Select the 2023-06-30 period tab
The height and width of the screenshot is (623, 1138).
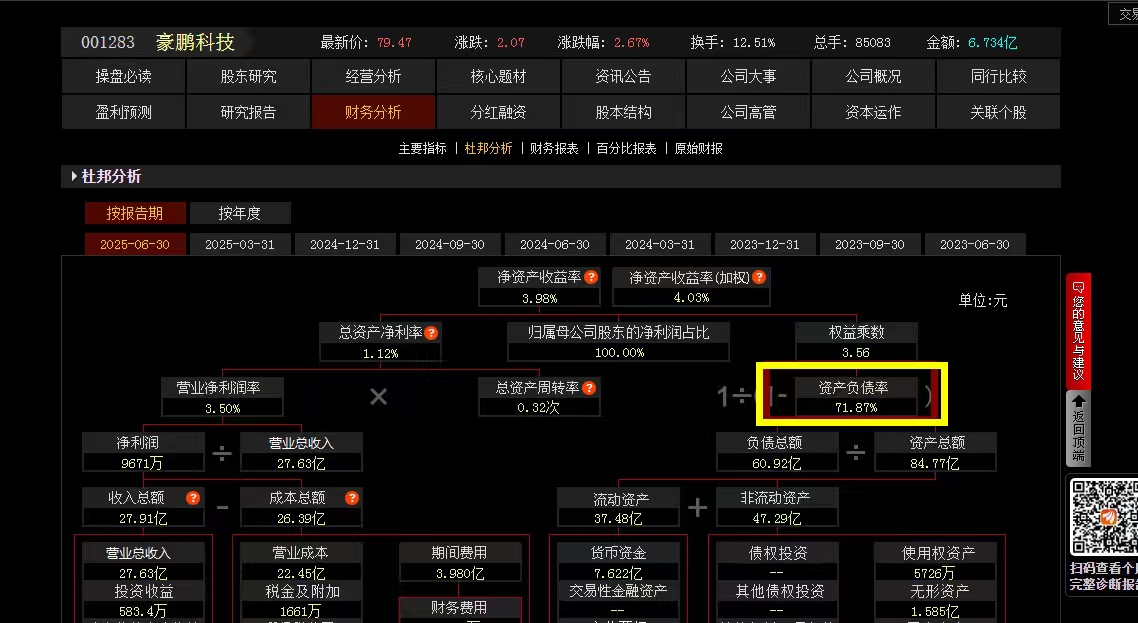click(975, 244)
